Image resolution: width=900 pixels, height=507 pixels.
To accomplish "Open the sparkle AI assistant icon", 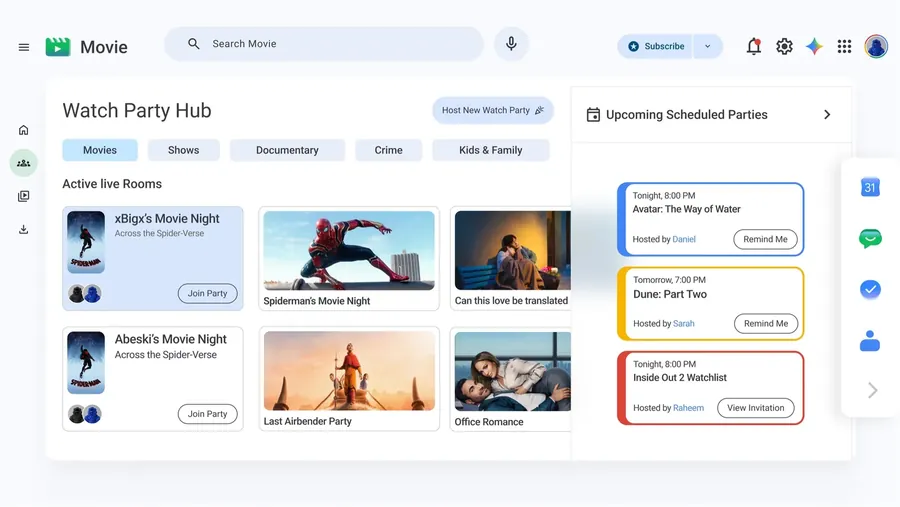I will point(814,46).
